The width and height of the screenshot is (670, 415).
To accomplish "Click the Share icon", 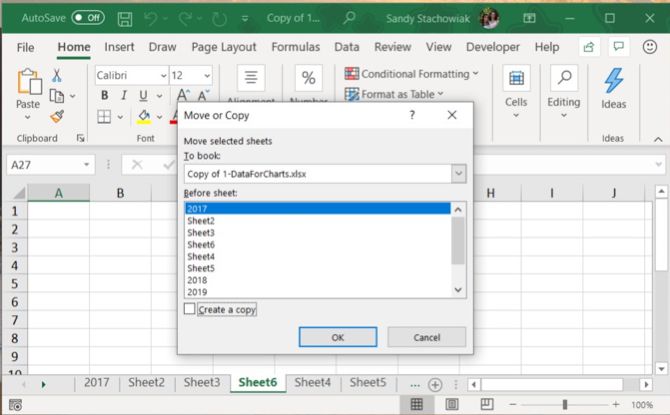I will (589, 47).
